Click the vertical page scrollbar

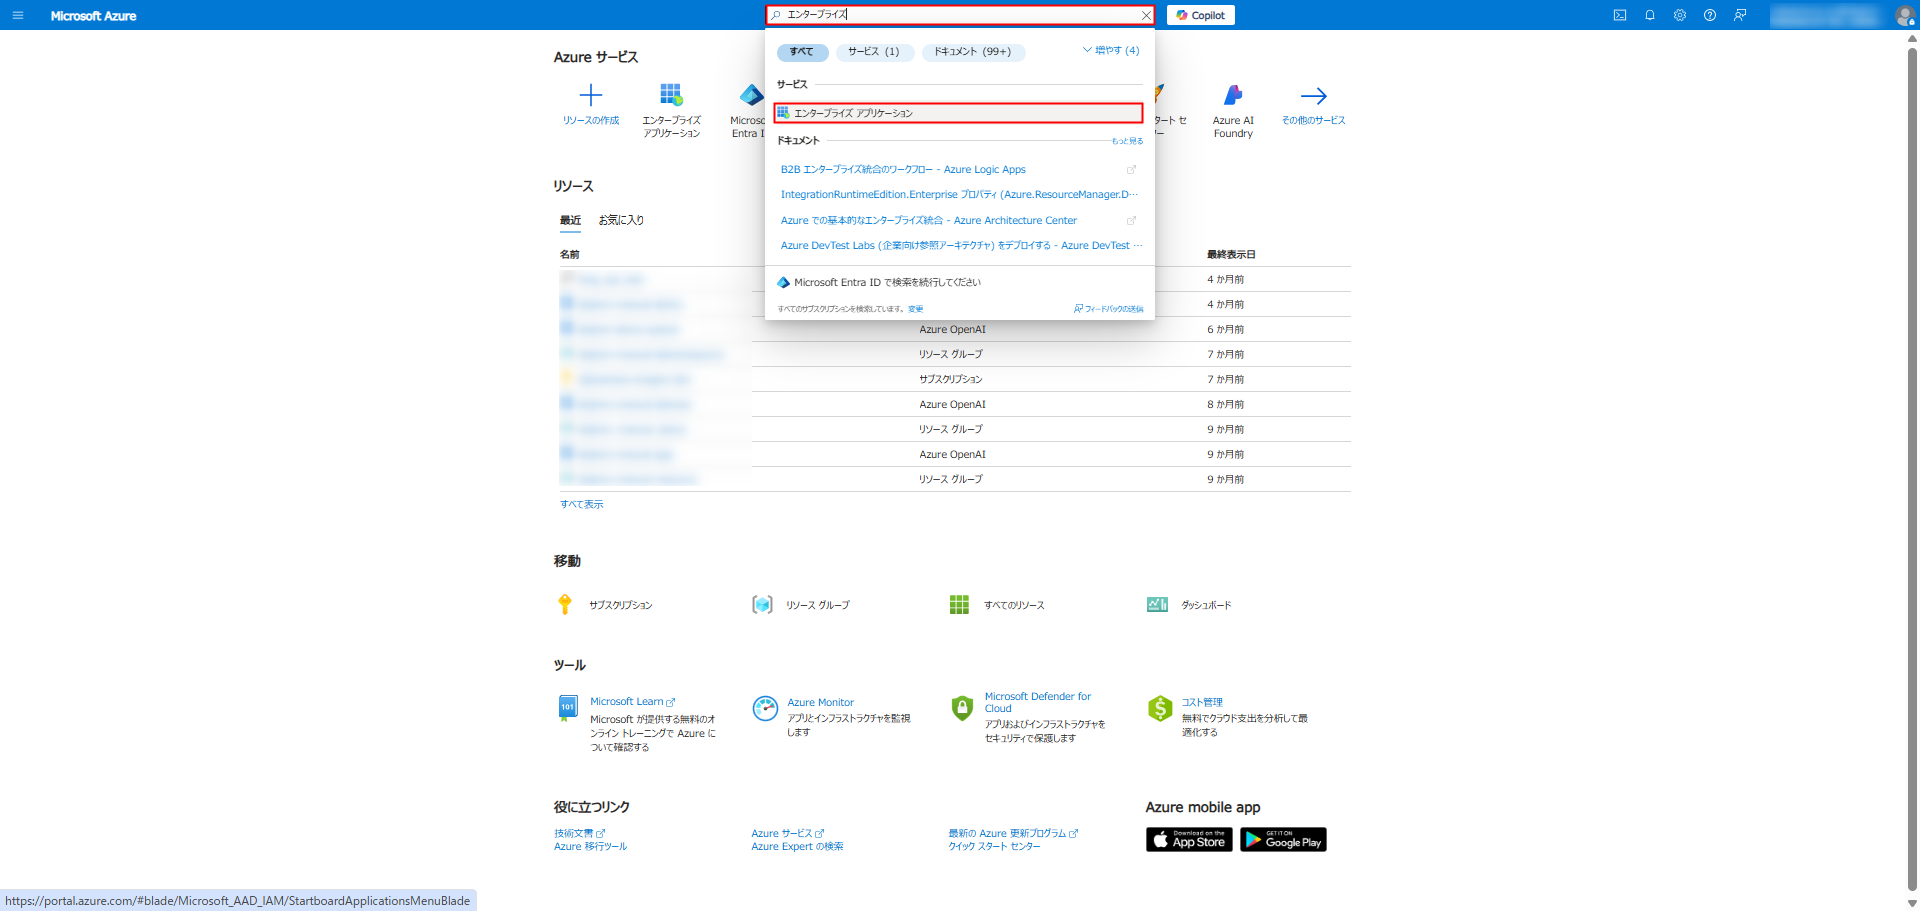point(1912,468)
